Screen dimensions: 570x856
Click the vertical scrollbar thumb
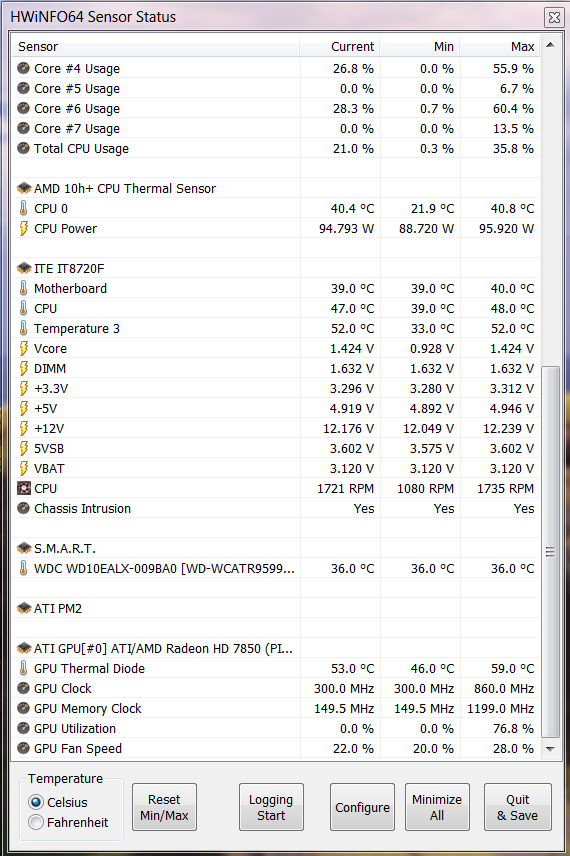pyautogui.click(x=550, y=552)
